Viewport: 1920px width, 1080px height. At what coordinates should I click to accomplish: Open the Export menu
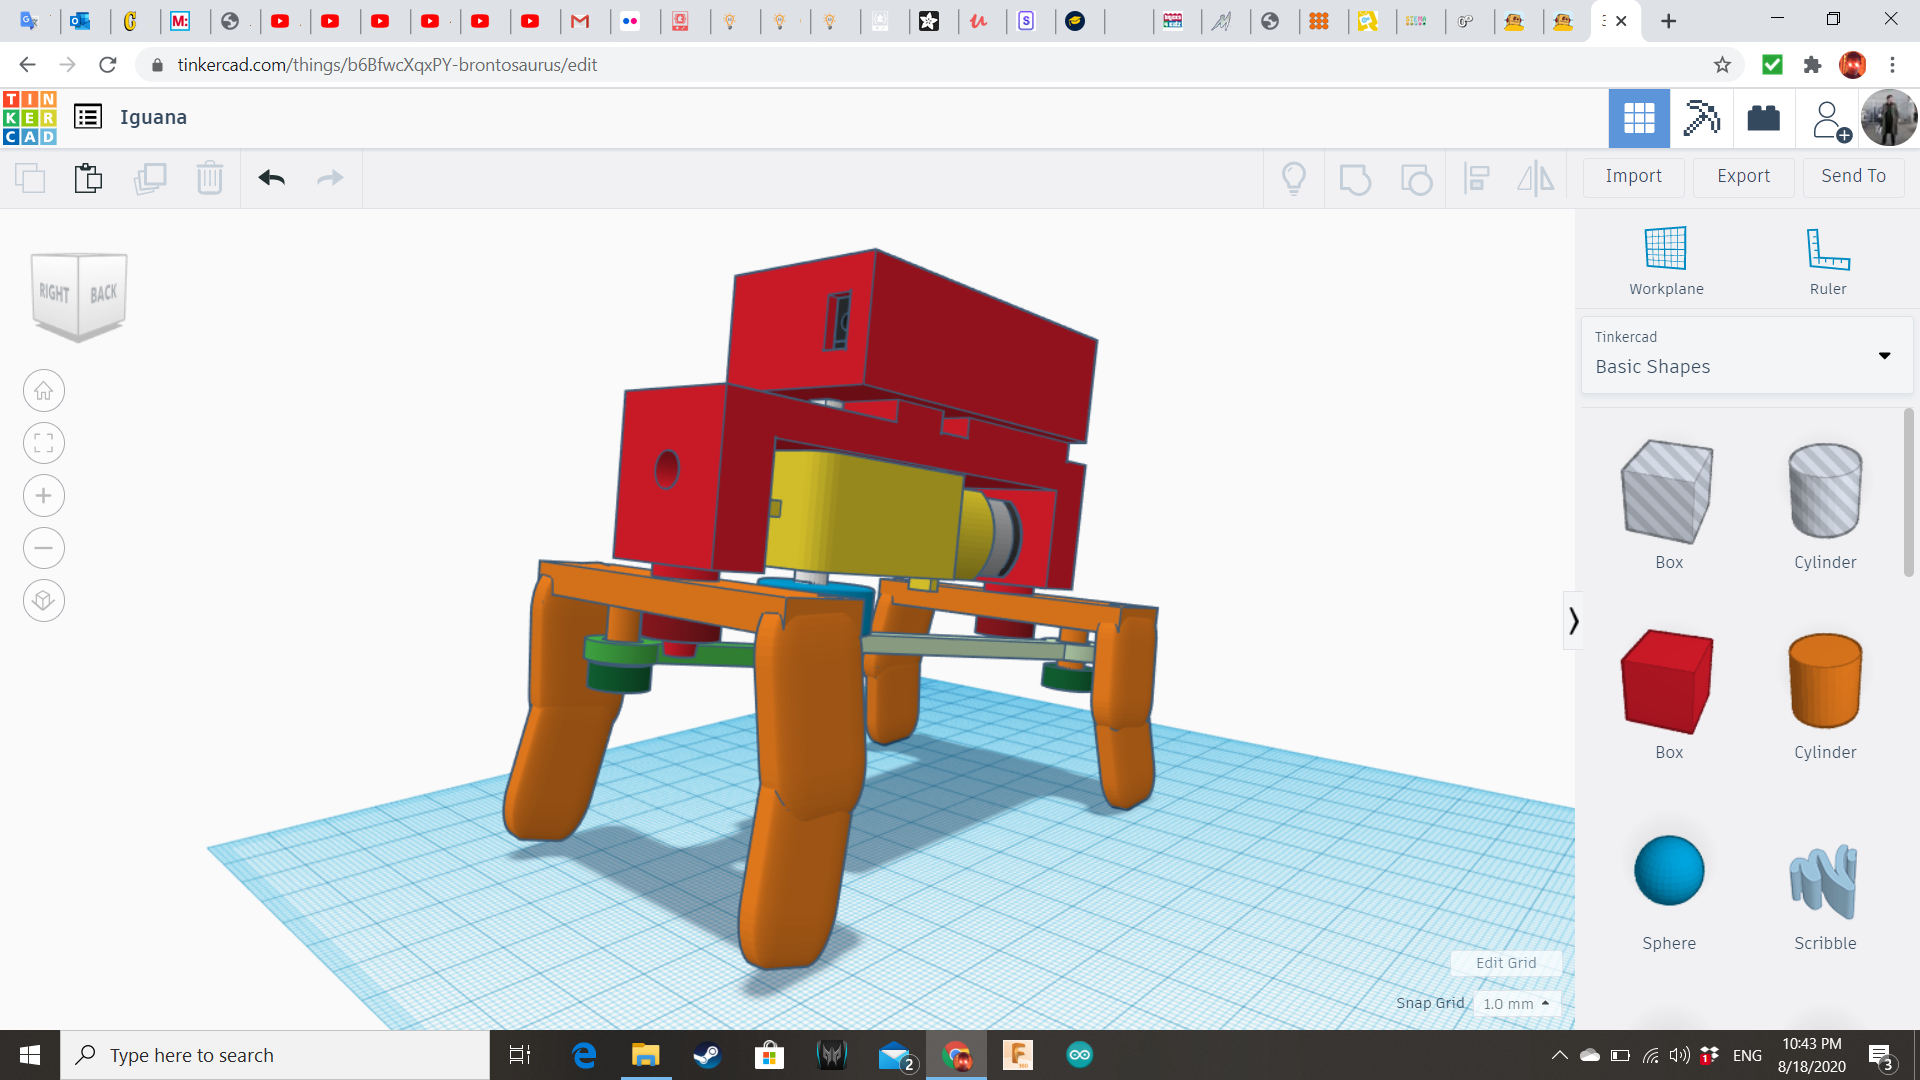(x=1743, y=176)
